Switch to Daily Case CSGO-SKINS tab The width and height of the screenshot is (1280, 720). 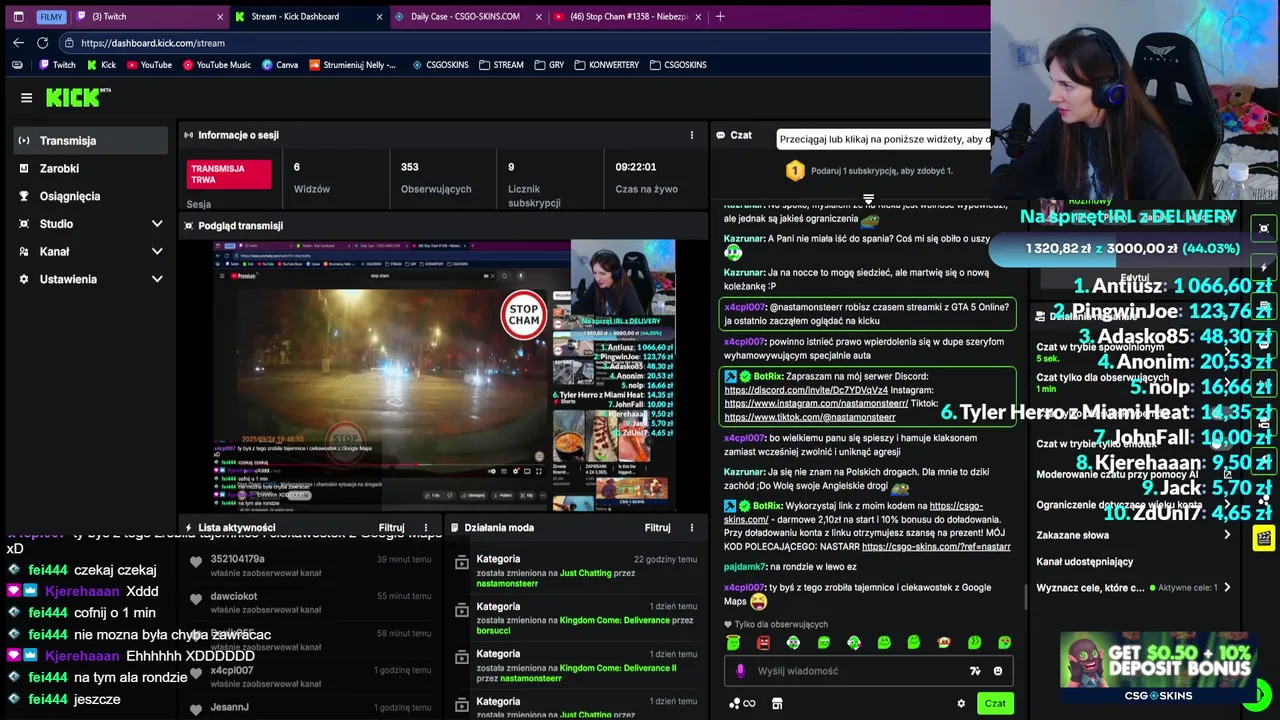coord(468,16)
